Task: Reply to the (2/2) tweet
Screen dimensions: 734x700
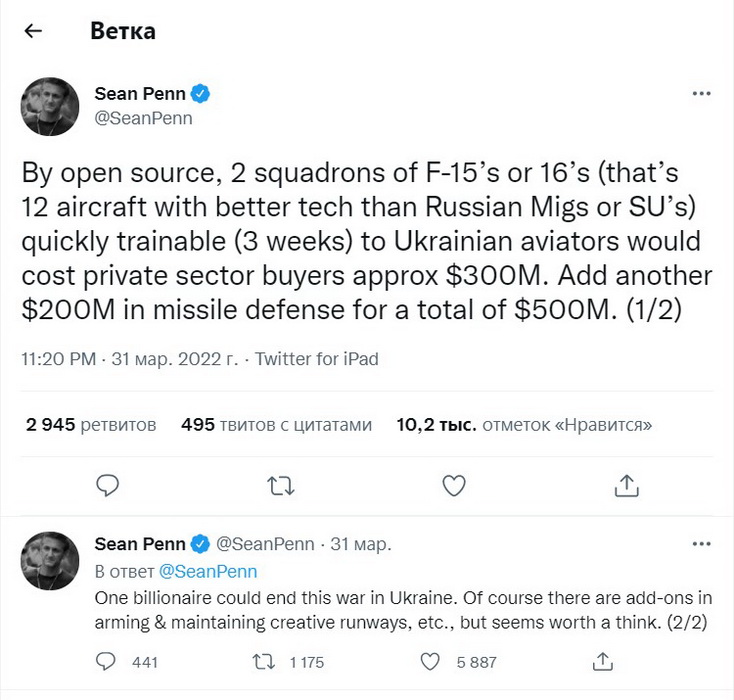Action: tap(108, 661)
